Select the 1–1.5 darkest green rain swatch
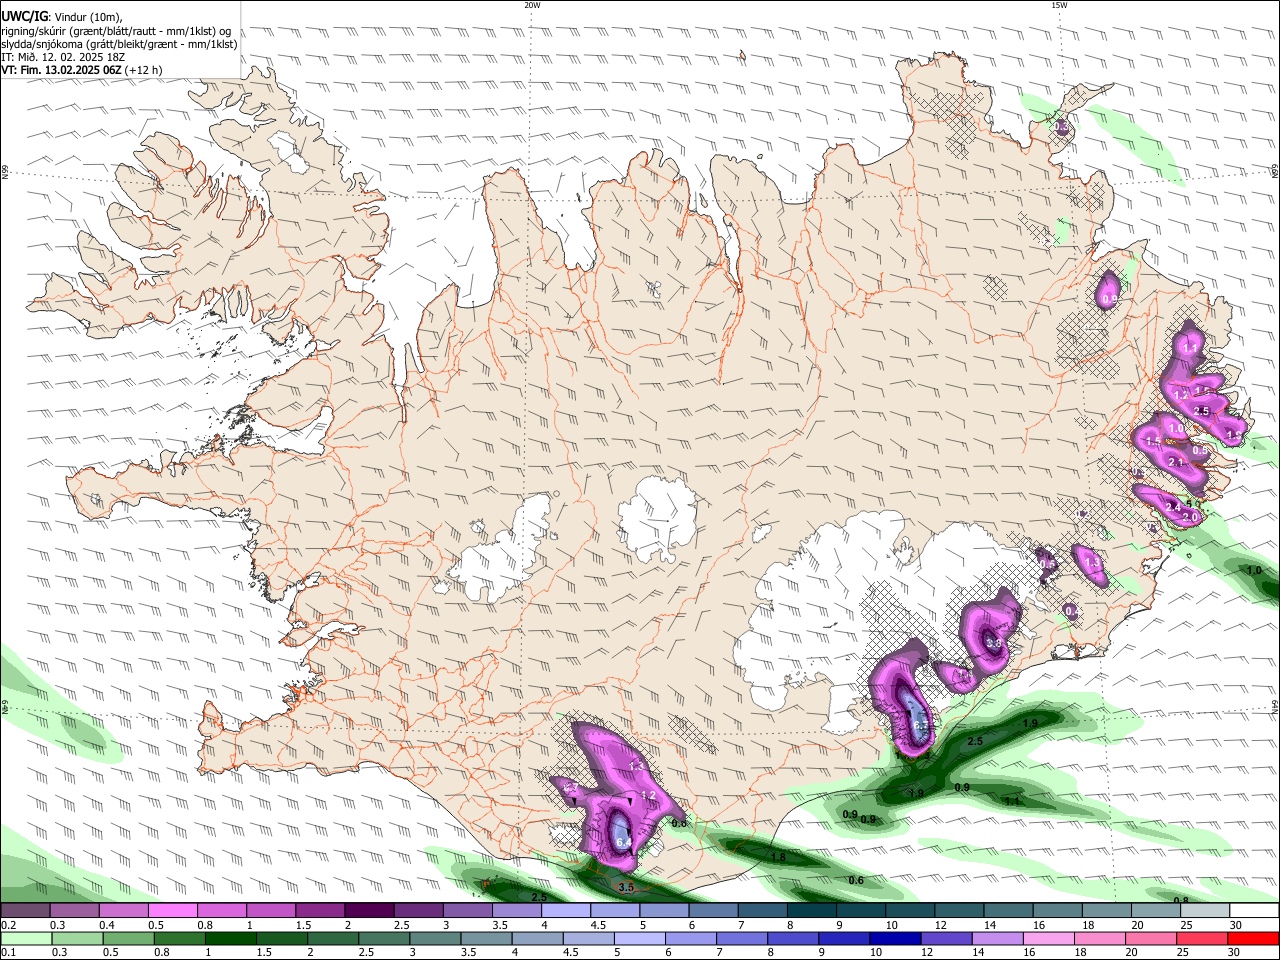This screenshot has width=1280, height=960. 229,939
